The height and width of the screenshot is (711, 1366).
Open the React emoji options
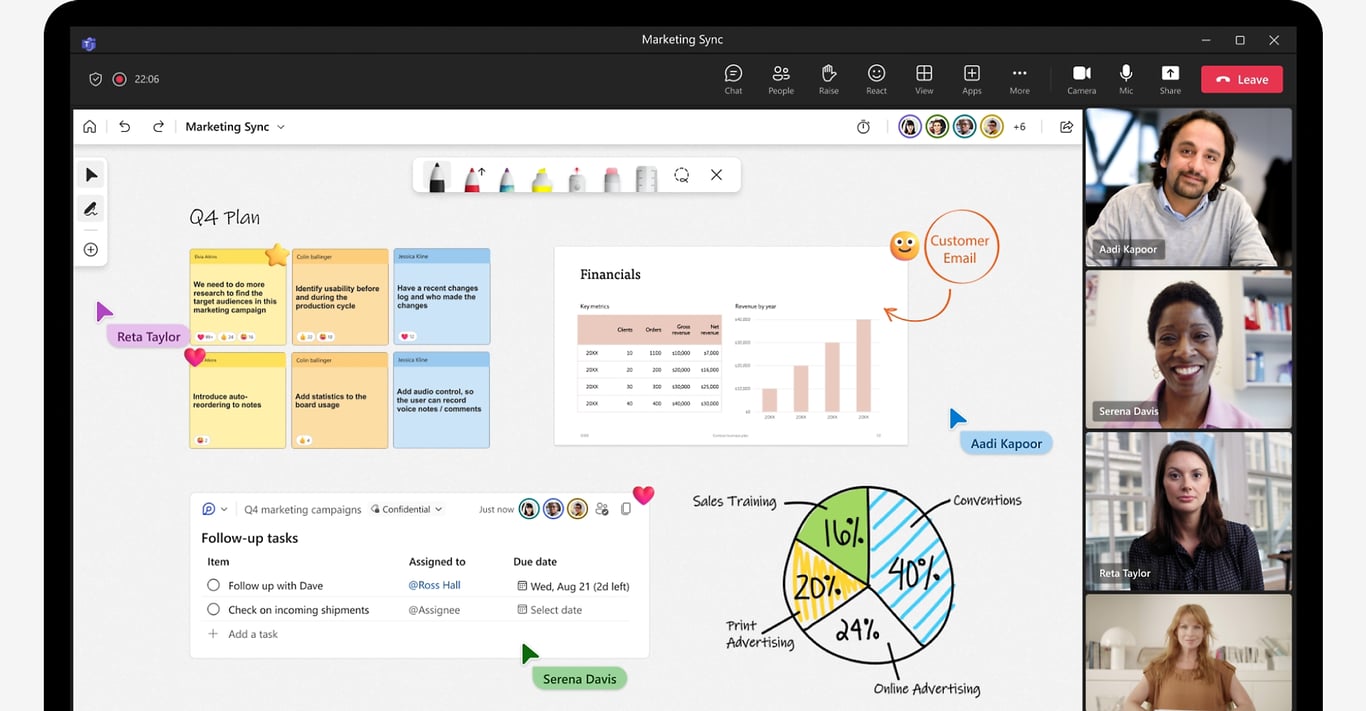[x=877, y=79]
